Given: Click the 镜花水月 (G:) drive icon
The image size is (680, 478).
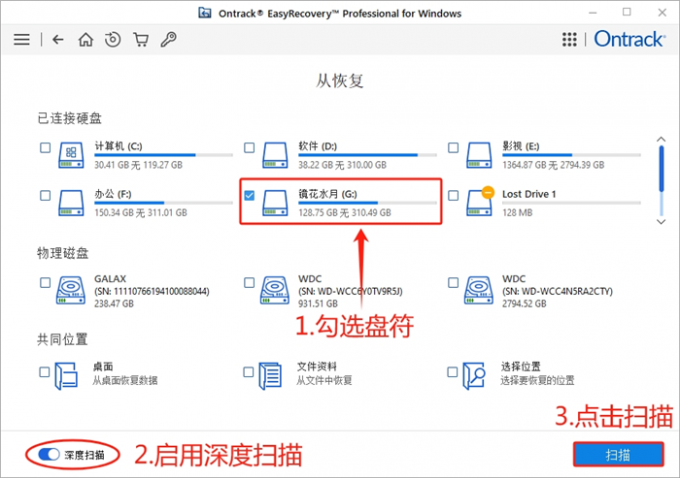Looking at the screenshot, I should [275, 203].
